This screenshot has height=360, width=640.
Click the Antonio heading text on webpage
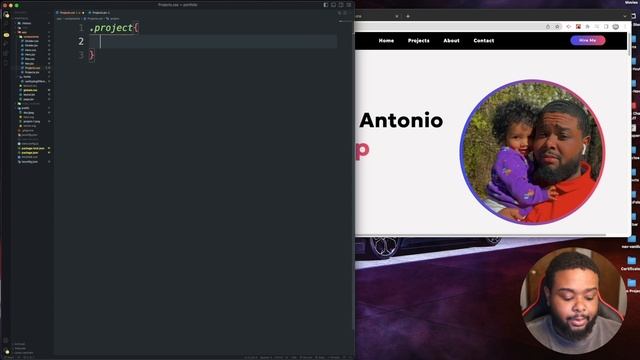click(x=401, y=120)
